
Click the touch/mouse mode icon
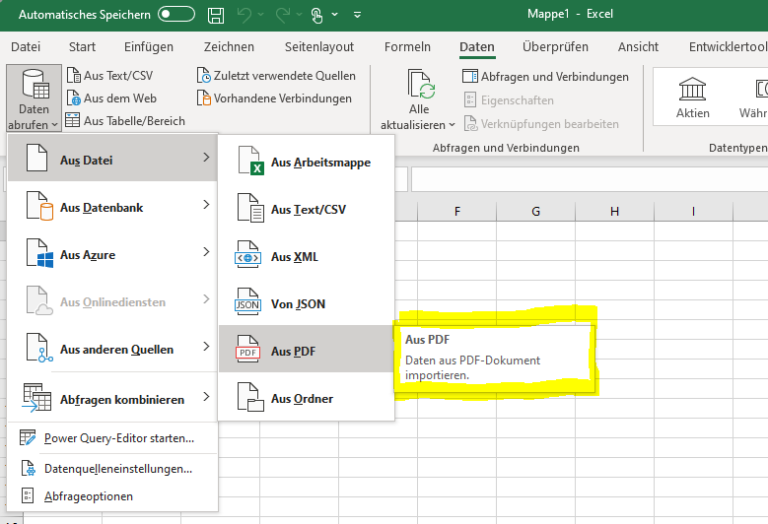(x=317, y=15)
